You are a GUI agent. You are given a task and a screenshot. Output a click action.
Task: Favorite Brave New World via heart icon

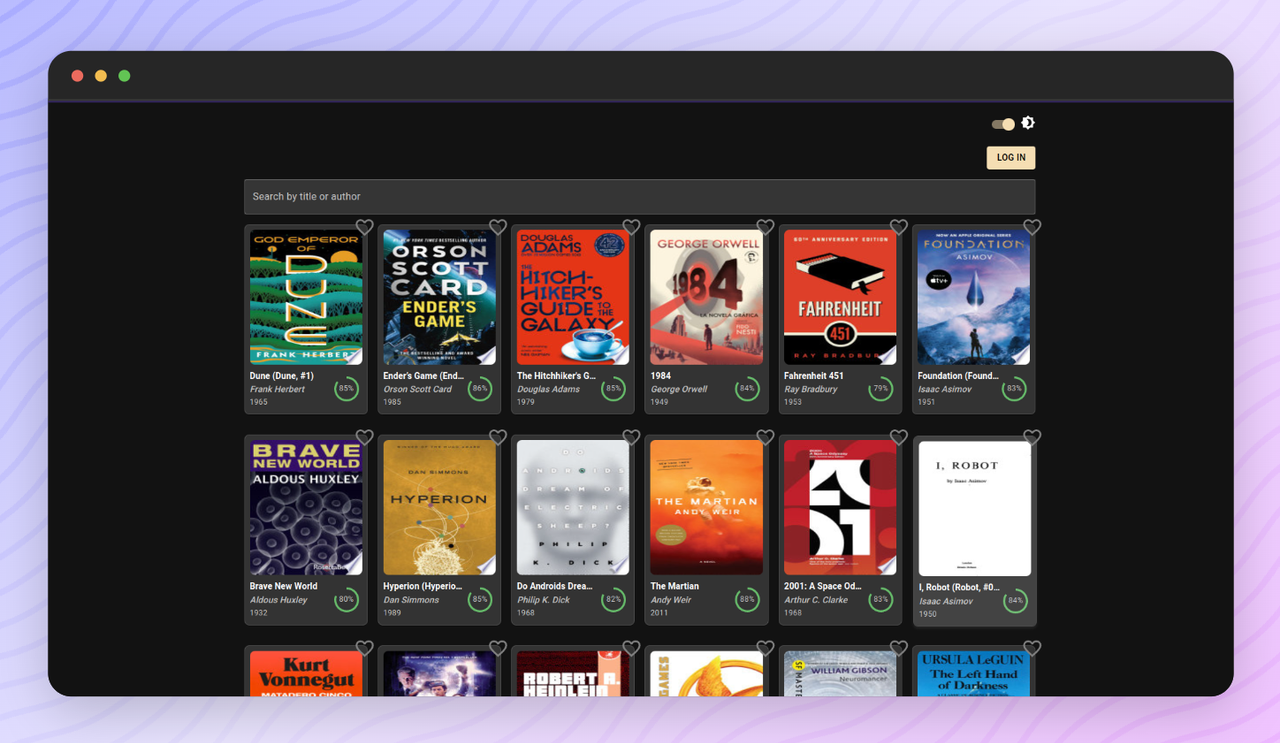pyautogui.click(x=364, y=437)
